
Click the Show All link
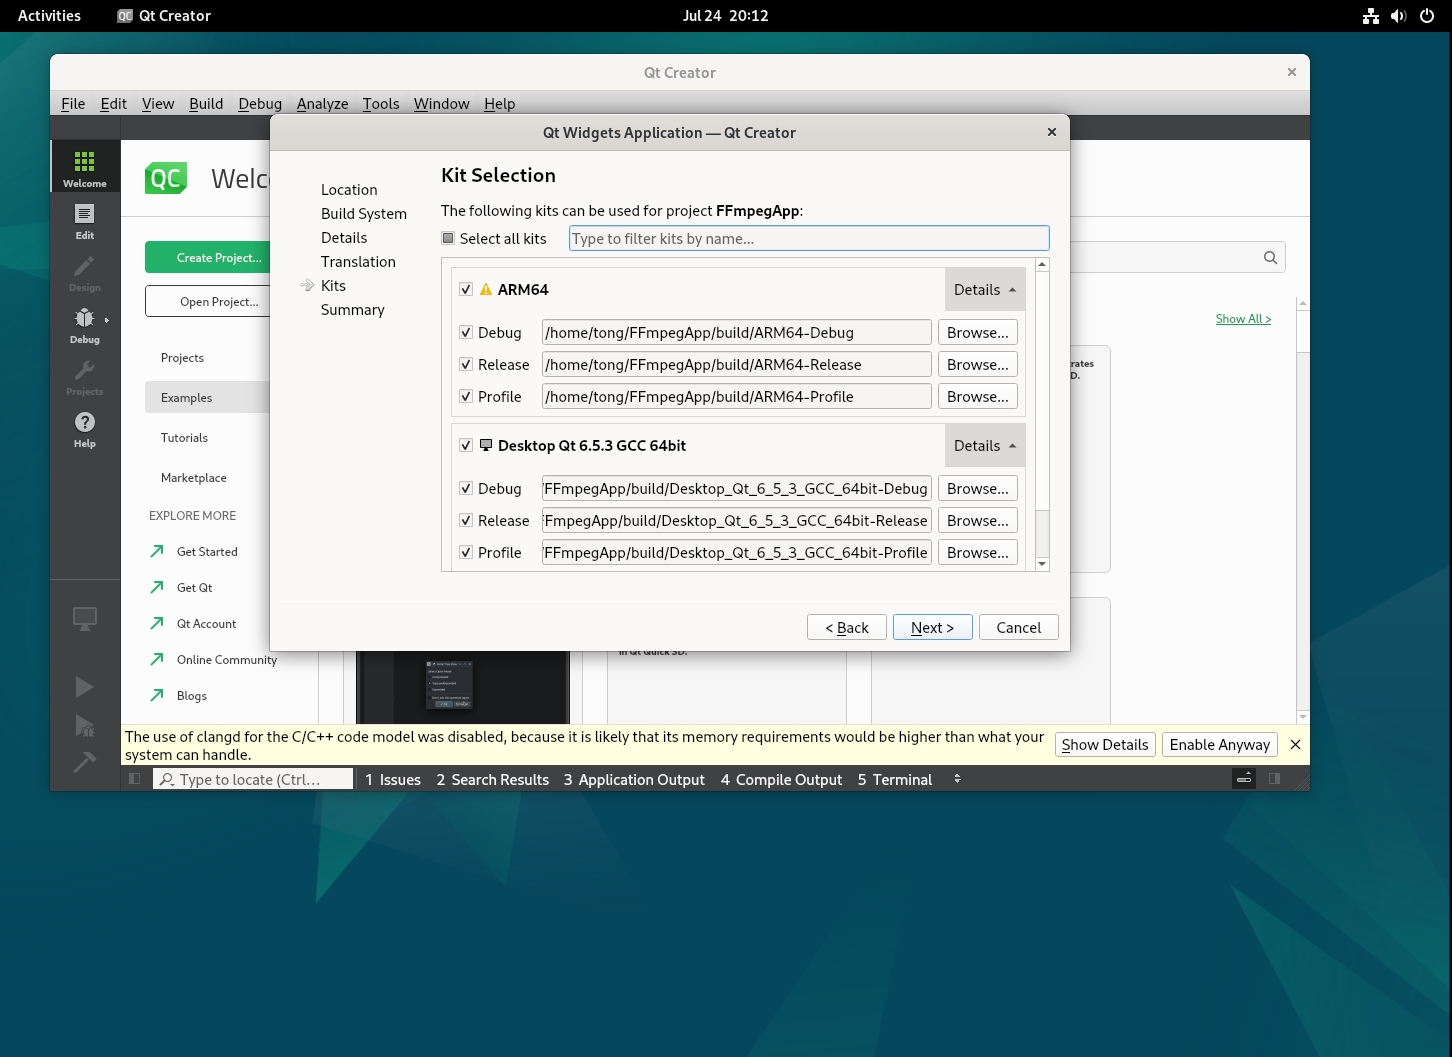[1243, 318]
